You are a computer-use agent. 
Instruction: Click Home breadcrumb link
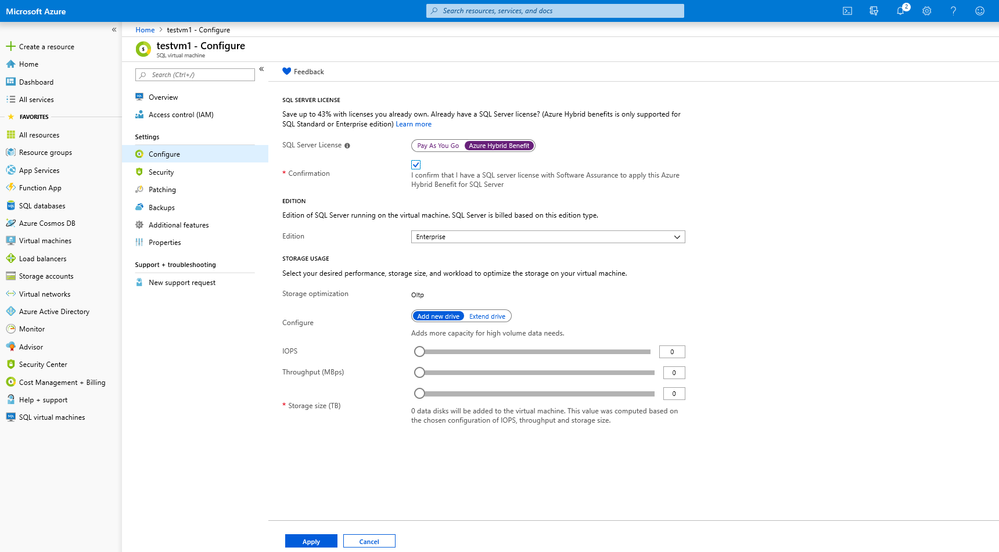[x=145, y=30]
